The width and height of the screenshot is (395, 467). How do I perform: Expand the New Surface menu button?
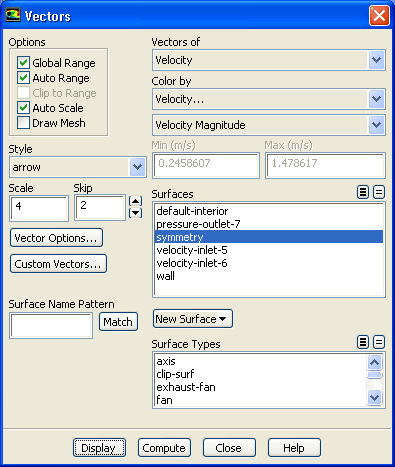193,319
